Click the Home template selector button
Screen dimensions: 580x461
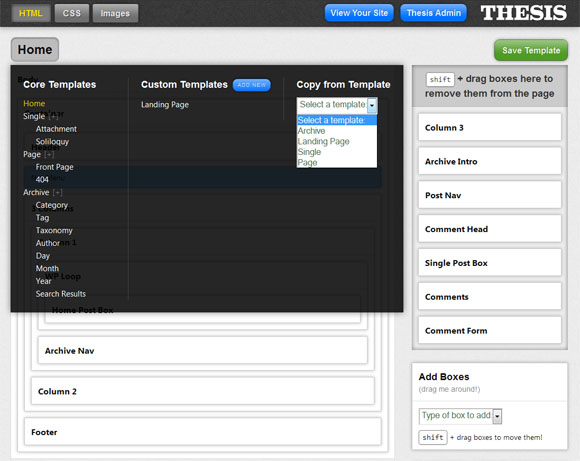(x=35, y=50)
